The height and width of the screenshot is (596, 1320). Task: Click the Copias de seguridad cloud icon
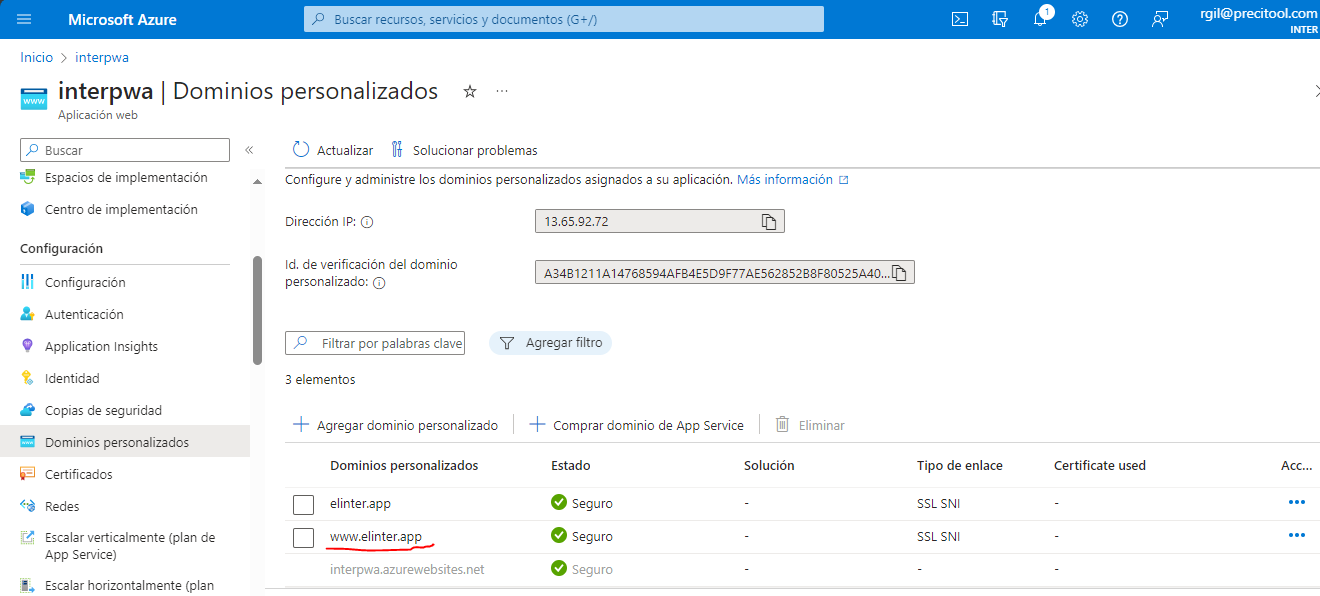tap(27, 410)
